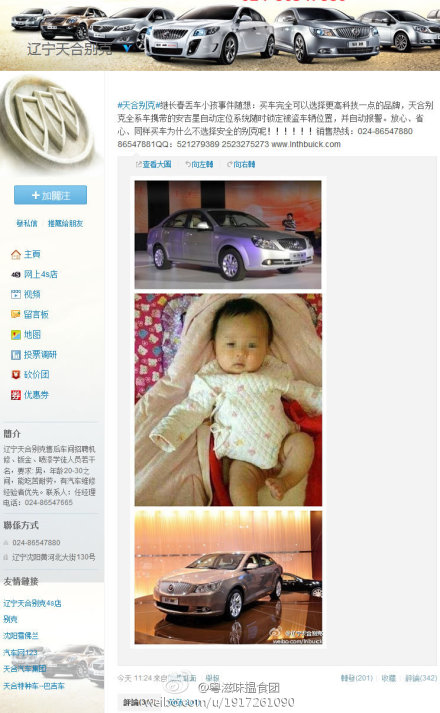440x713 pixels.
Task: Rotate image left with 向左转
Action: pyautogui.click(x=199, y=164)
